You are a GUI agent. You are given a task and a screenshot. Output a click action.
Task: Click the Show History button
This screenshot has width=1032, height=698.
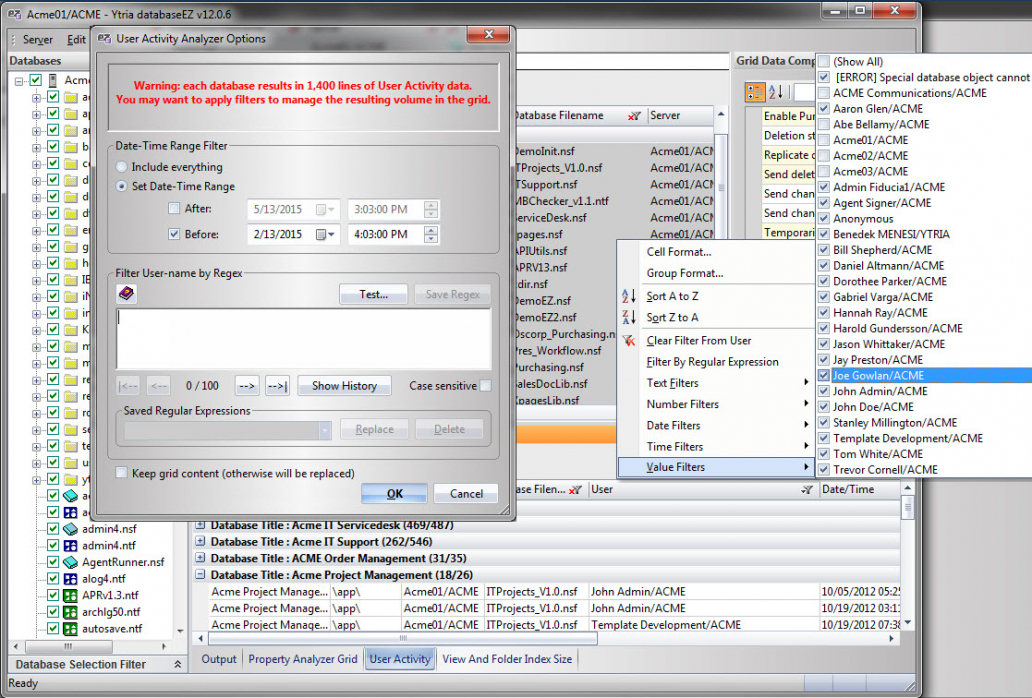(x=344, y=386)
